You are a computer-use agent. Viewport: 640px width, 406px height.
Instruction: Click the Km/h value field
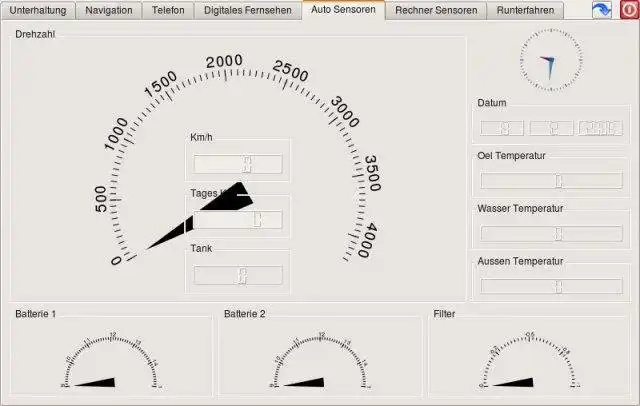(238, 164)
